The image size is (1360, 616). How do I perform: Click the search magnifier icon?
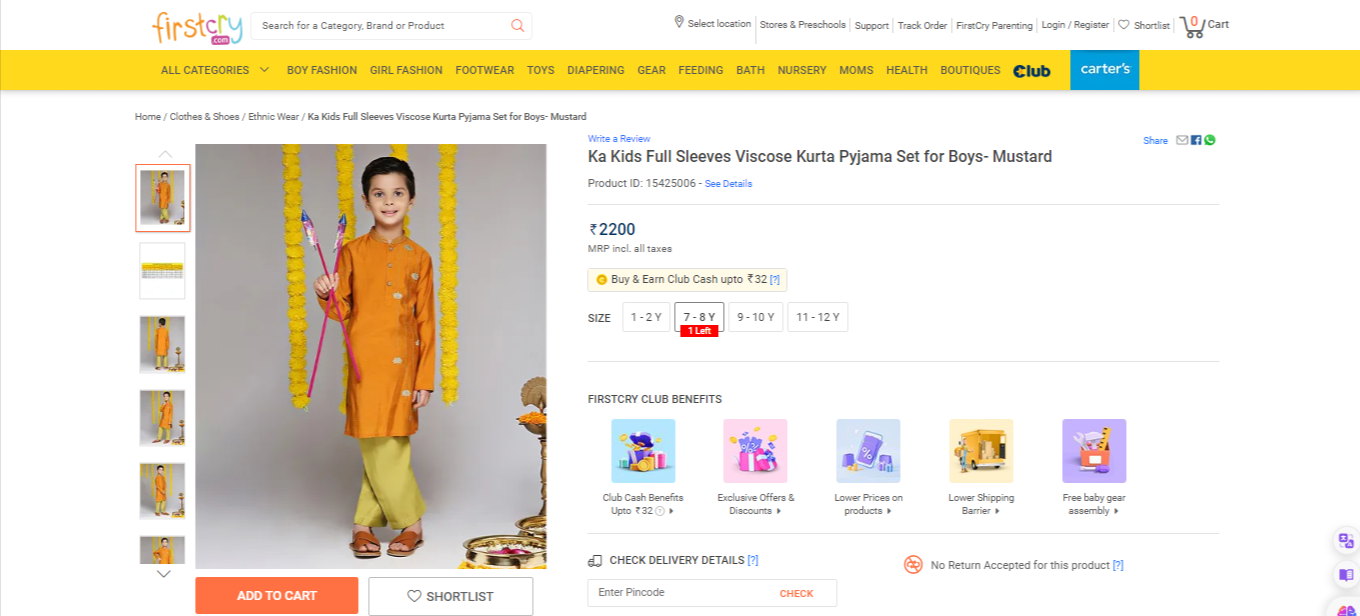517,26
